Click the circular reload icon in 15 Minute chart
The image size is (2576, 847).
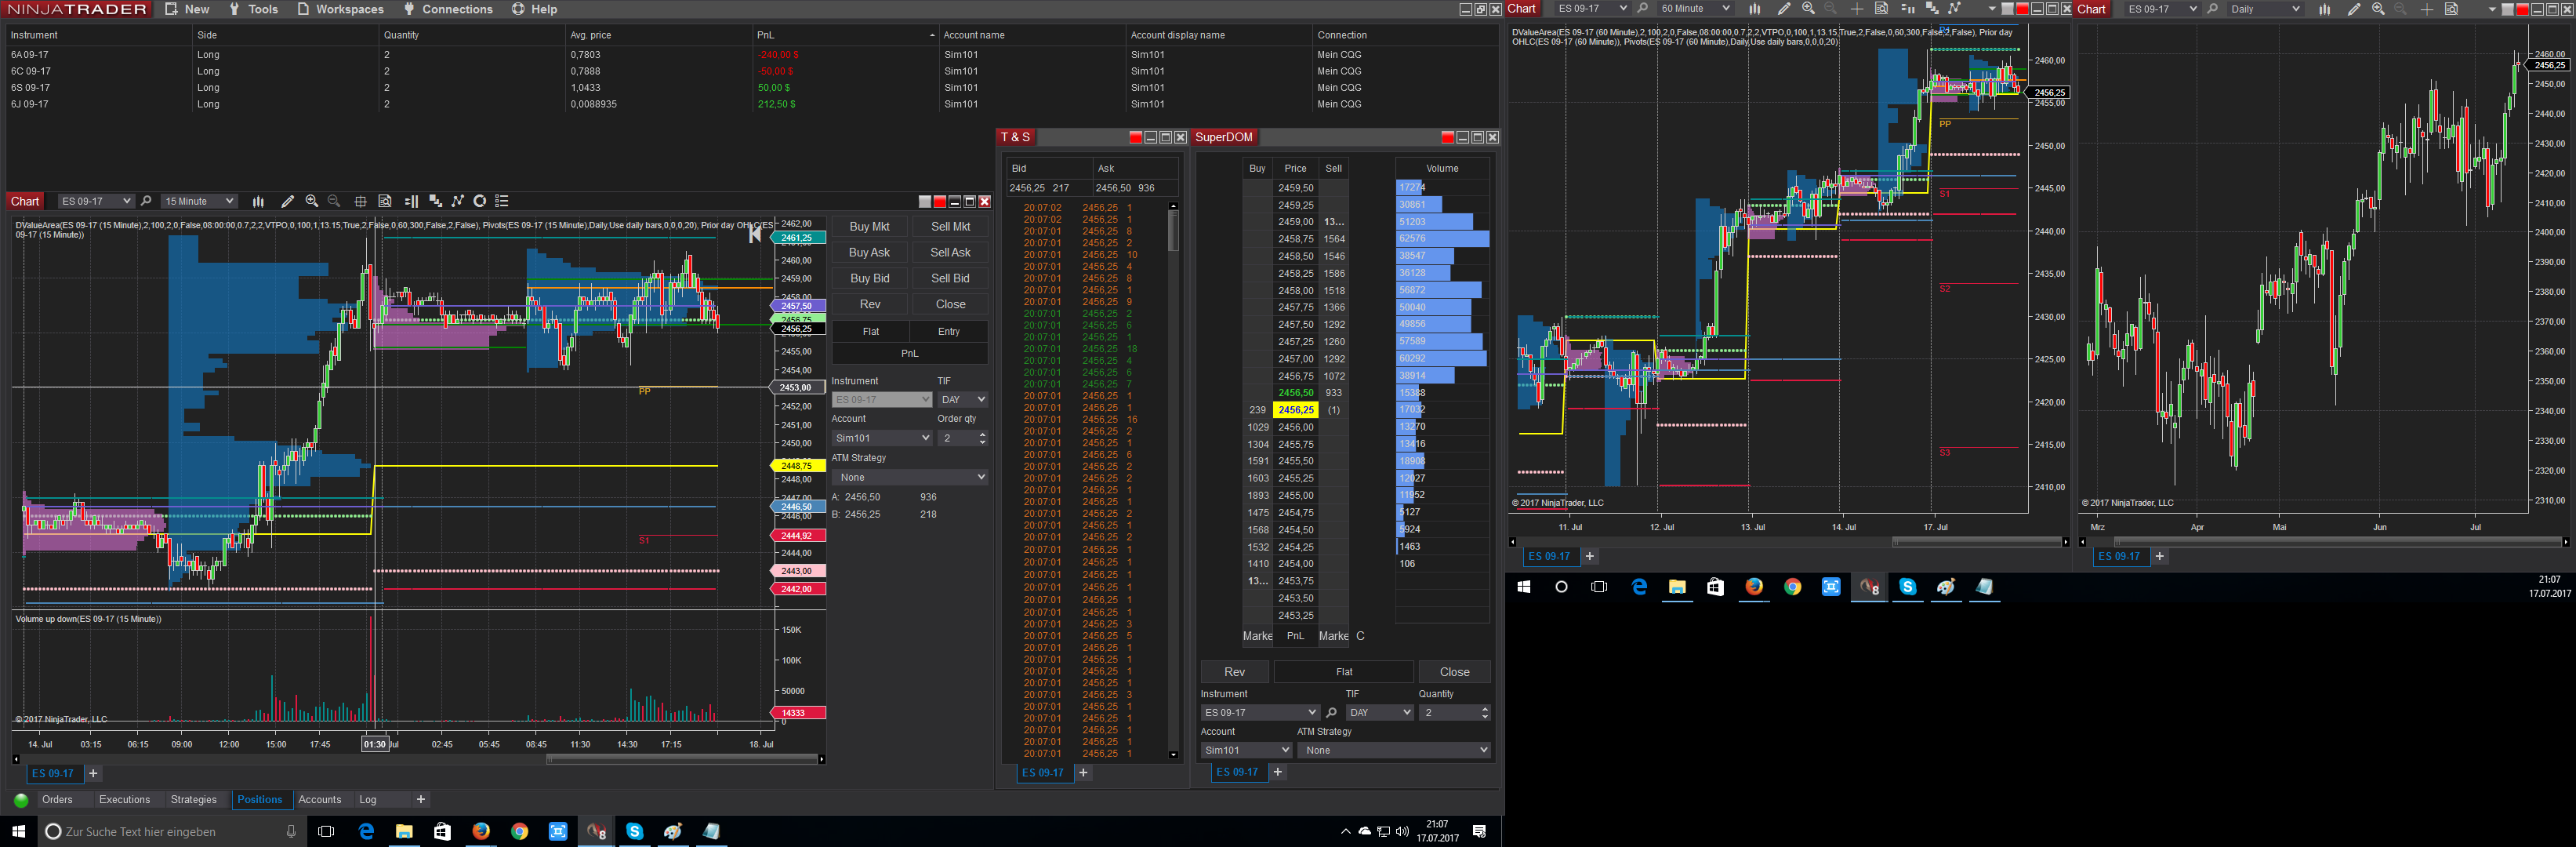[x=480, y=201]
